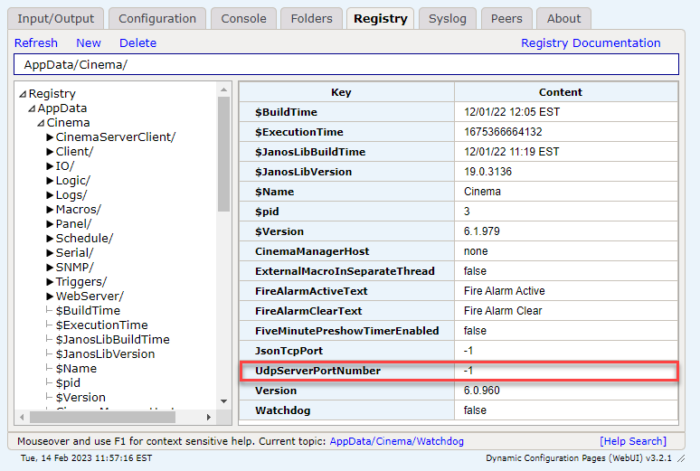The height and width of the screenshot is (471, 700).
Task: Click the tree's horizontal scrollbar right arrow
Action: tap(208, 417)
